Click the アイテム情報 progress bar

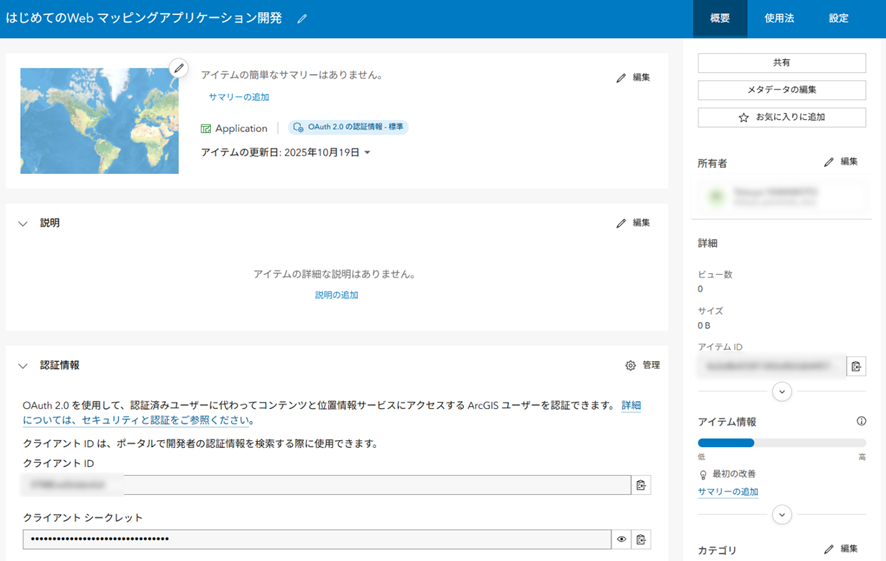pos(781,443)
